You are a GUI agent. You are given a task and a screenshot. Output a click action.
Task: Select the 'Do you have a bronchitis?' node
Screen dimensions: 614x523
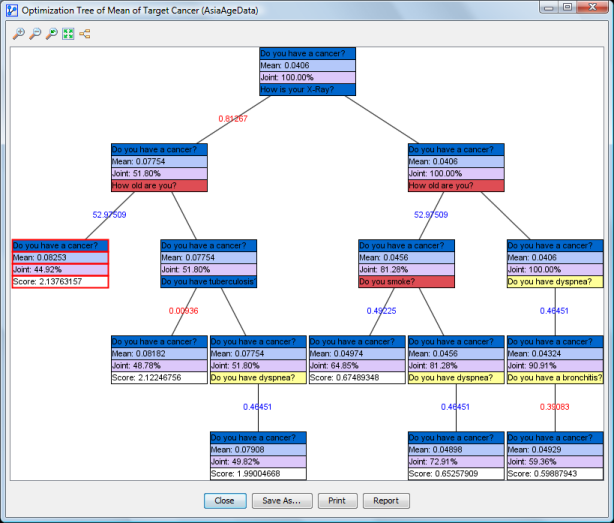click(555, 359)
